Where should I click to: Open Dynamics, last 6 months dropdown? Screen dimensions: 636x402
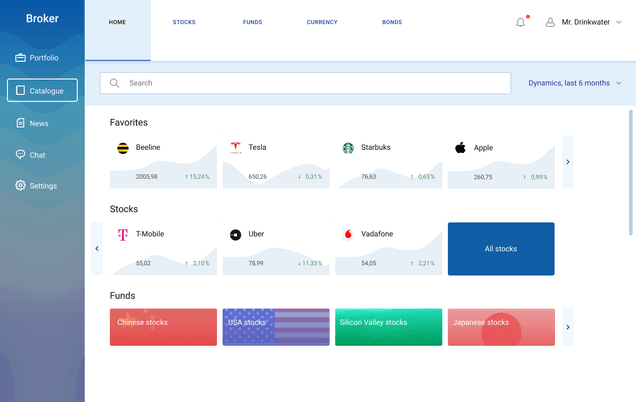[575, 83]
